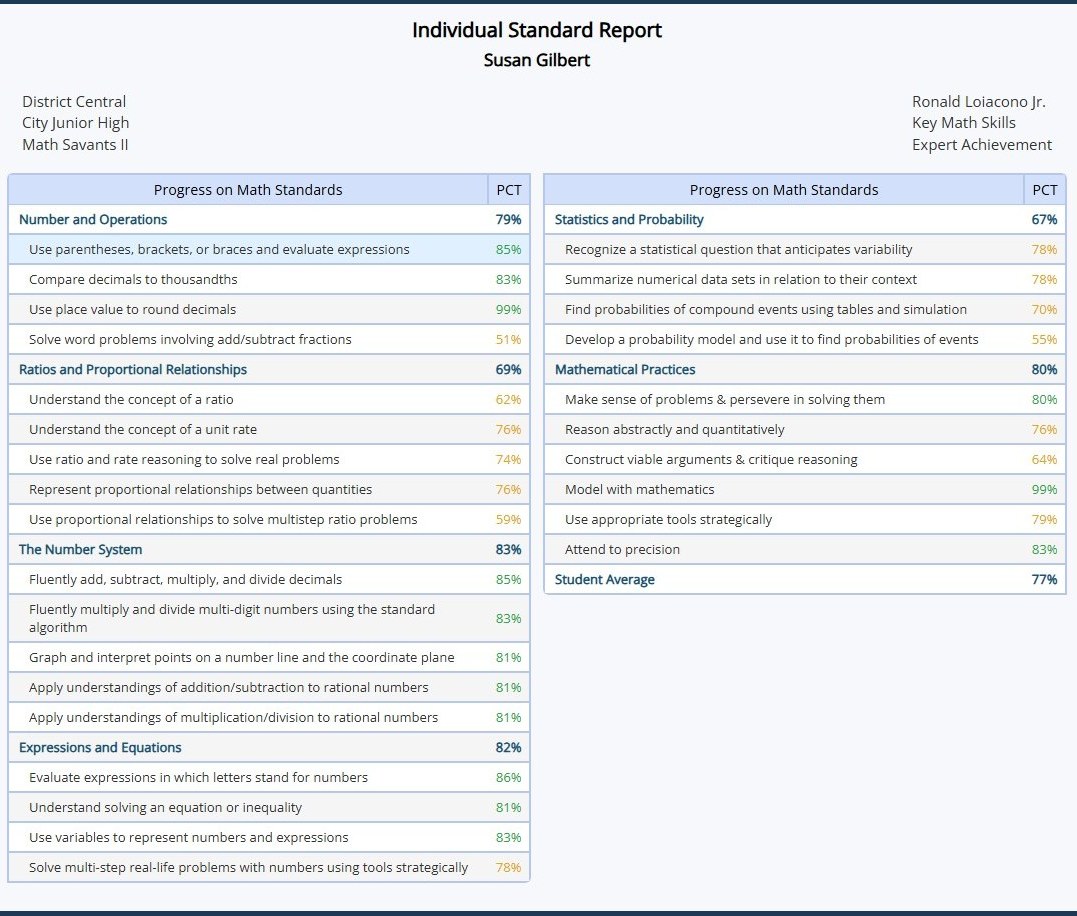Select 'Attend to precision' row
The image size is (1077, 916).
pyautogui.click(x=804, y=549)
